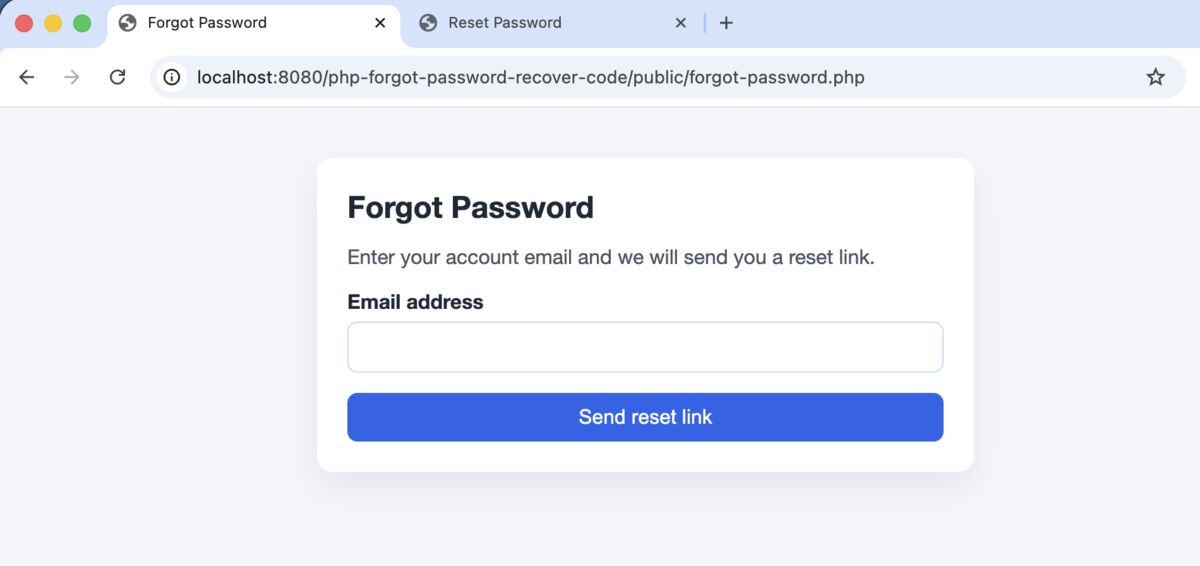This screenshot has width=1200, height=566.
Task: Click the Send reset link button
Action: pos(645,417)
